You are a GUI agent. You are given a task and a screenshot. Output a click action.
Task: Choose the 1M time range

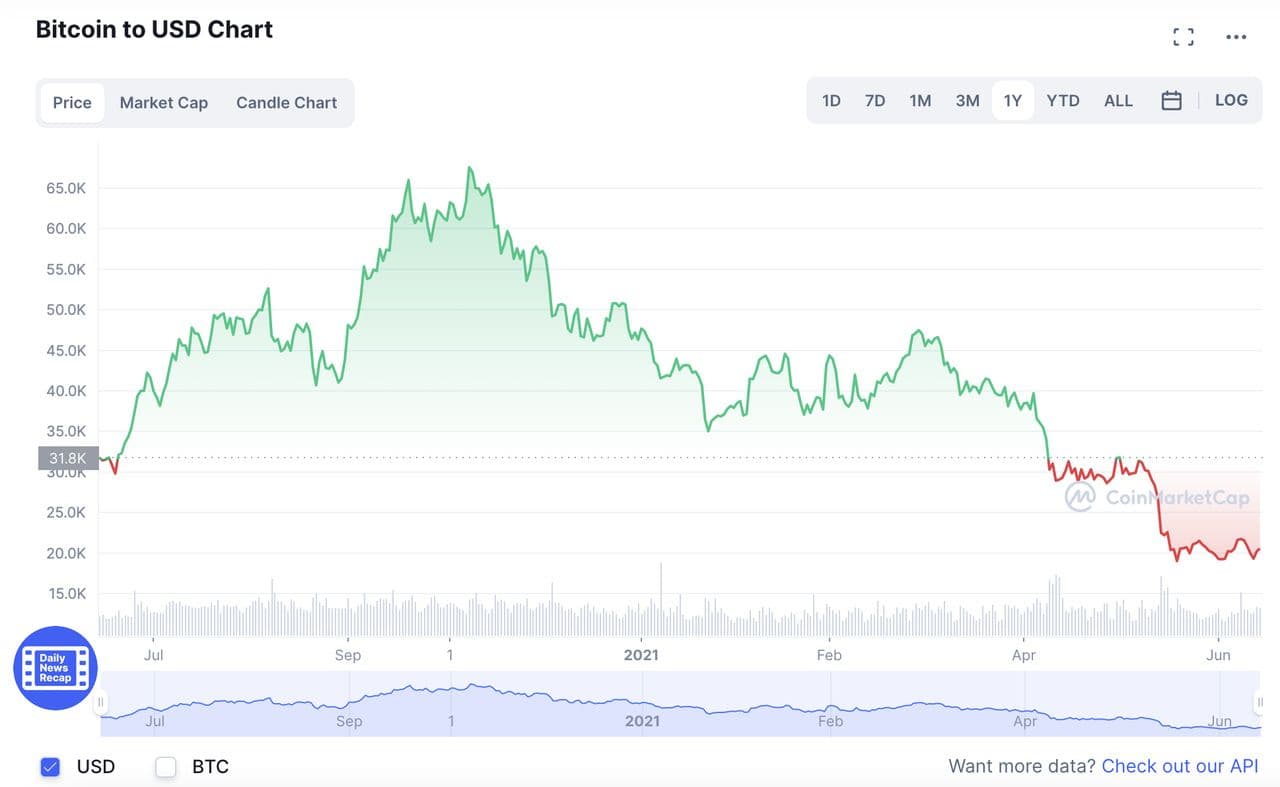[920, 101]
